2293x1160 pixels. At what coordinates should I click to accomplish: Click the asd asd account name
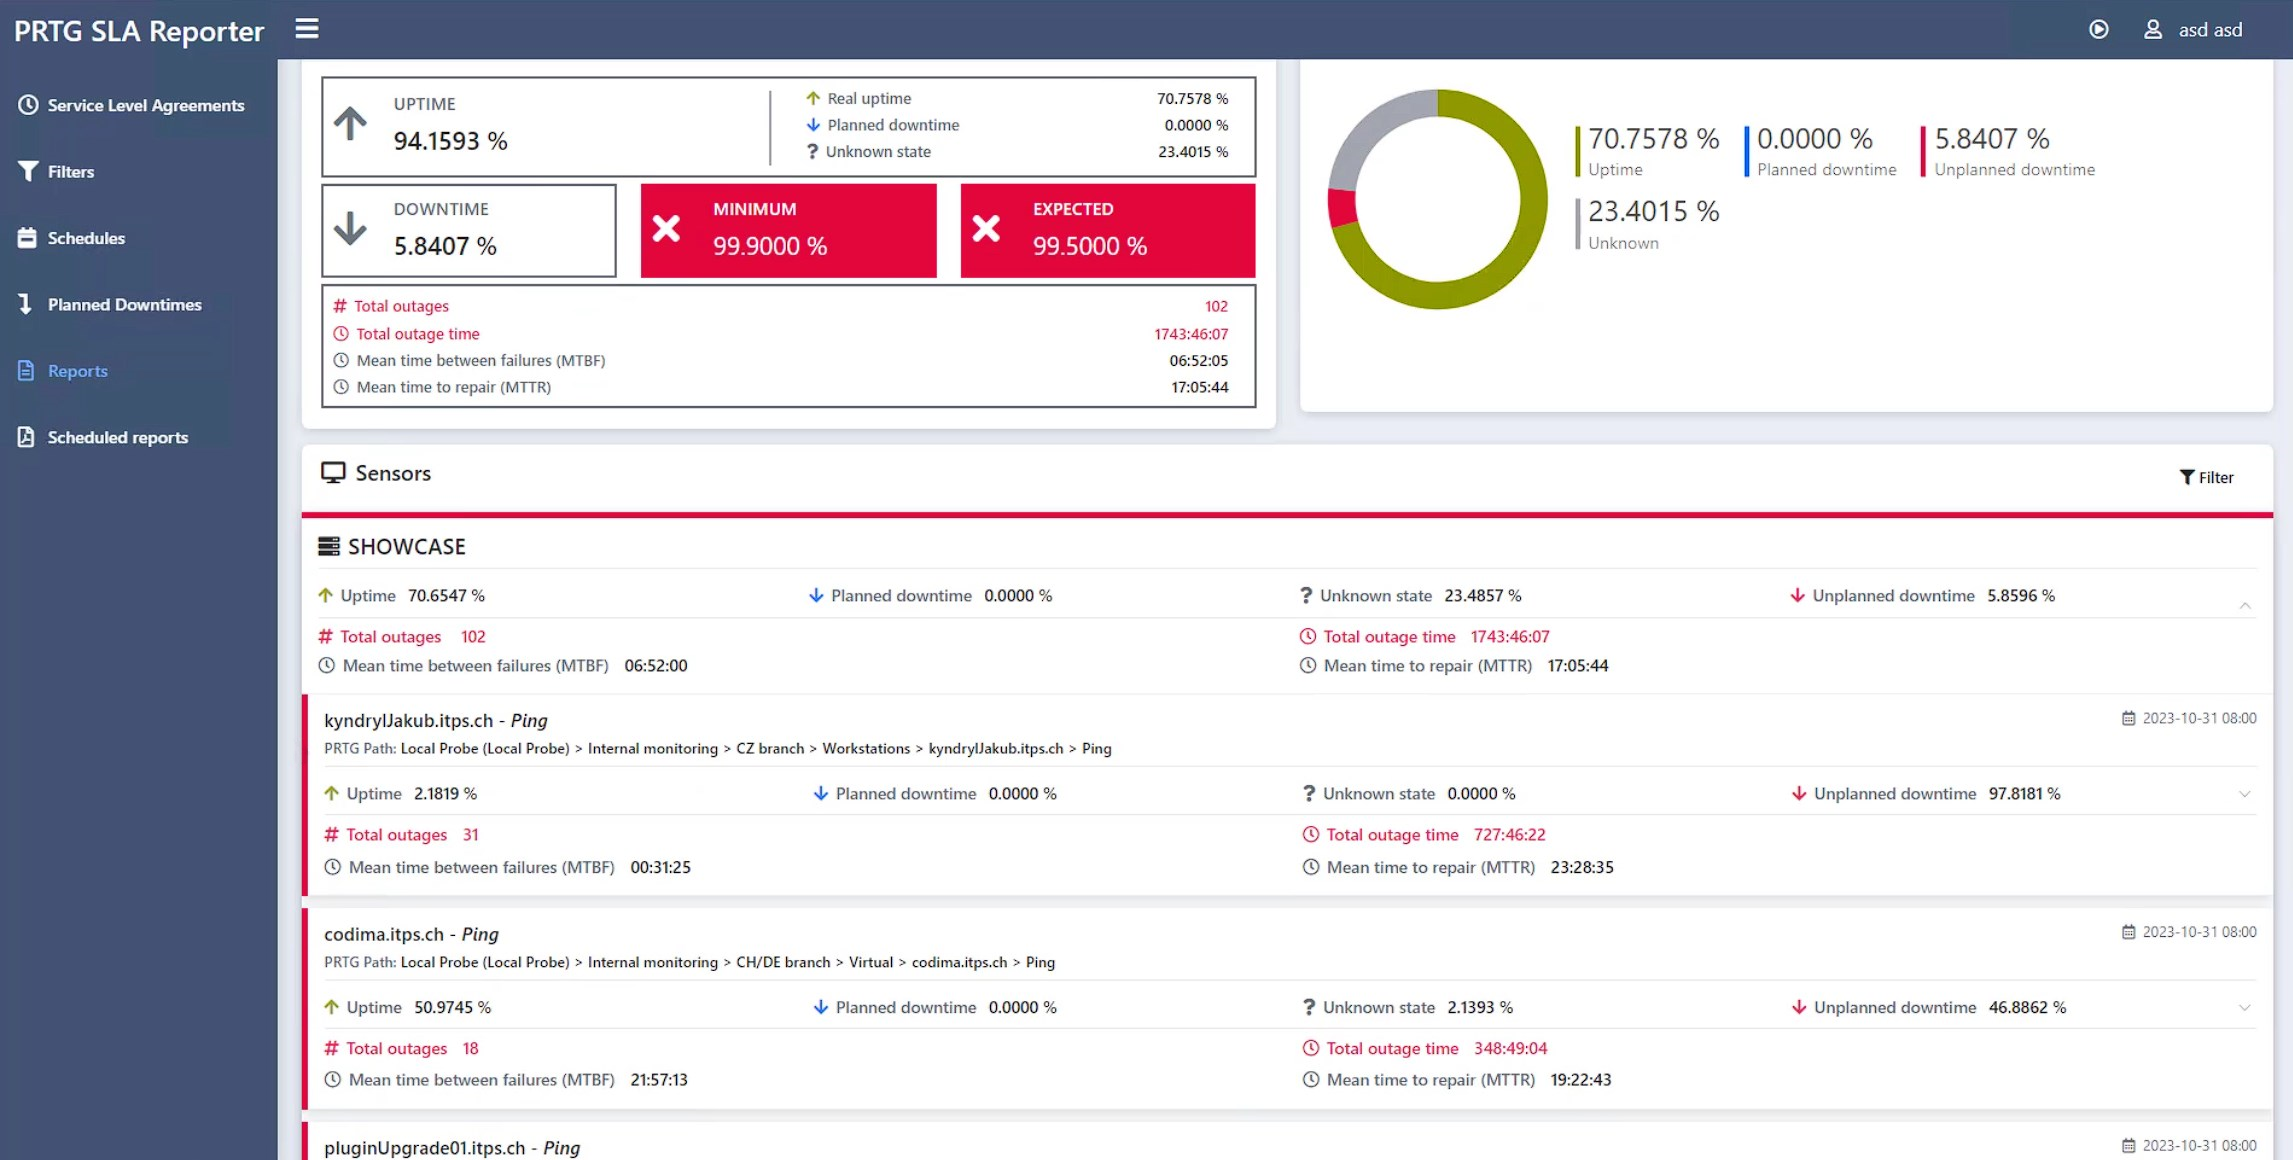coord(2210,30)
